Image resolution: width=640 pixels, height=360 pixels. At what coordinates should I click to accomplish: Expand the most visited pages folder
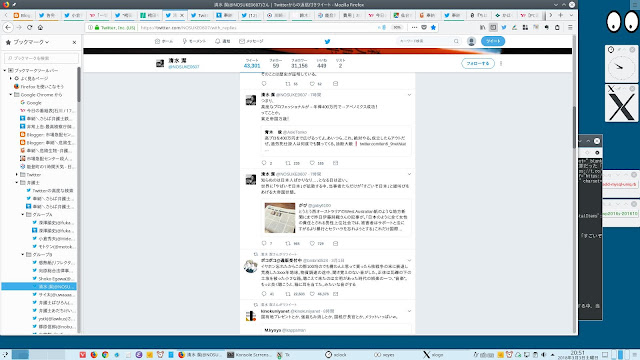[11, 78]
